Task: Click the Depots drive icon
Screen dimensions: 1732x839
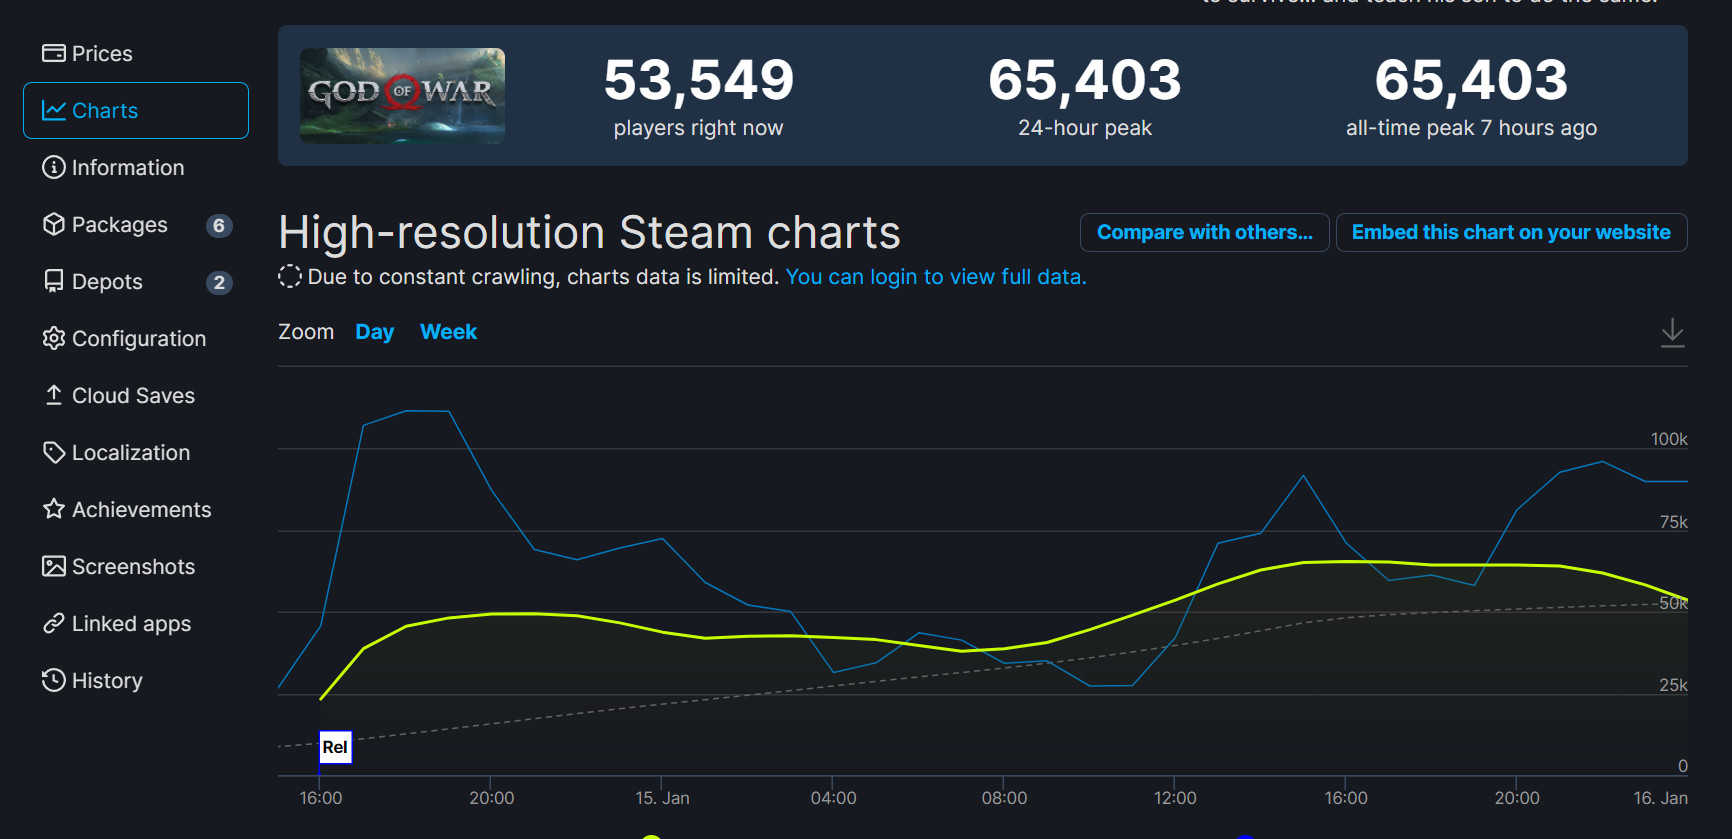Action: 53,281
